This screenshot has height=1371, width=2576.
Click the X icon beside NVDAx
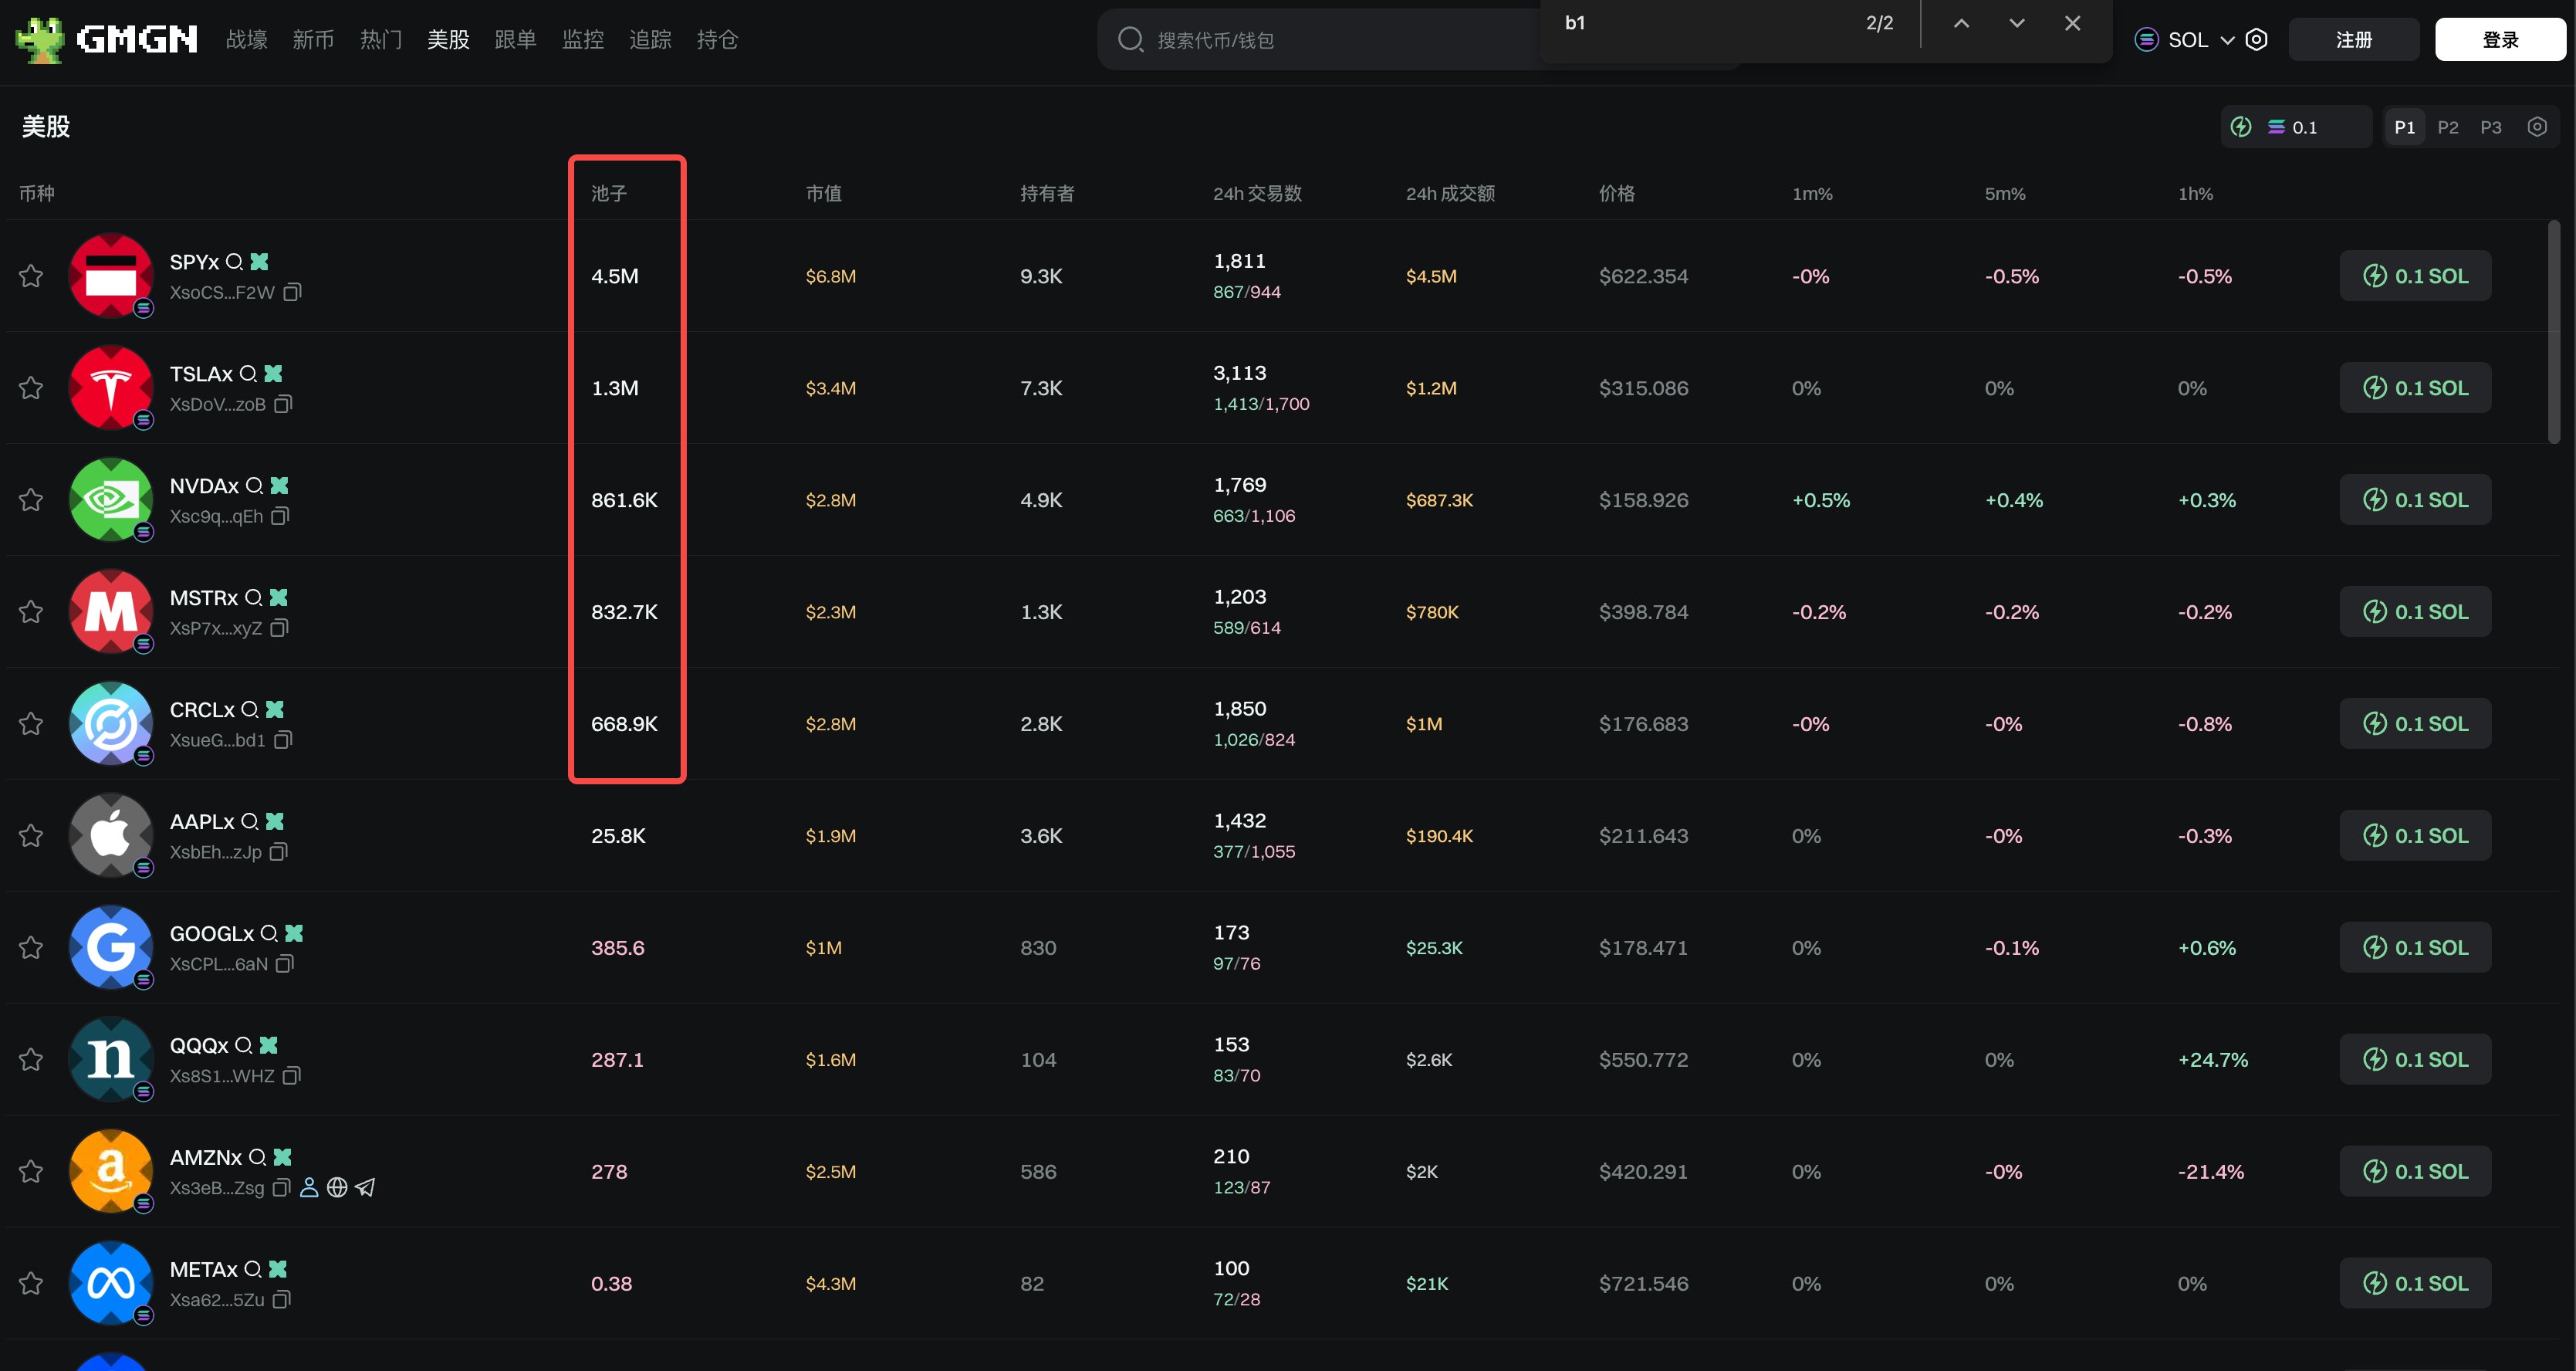[x=280, y=485]
